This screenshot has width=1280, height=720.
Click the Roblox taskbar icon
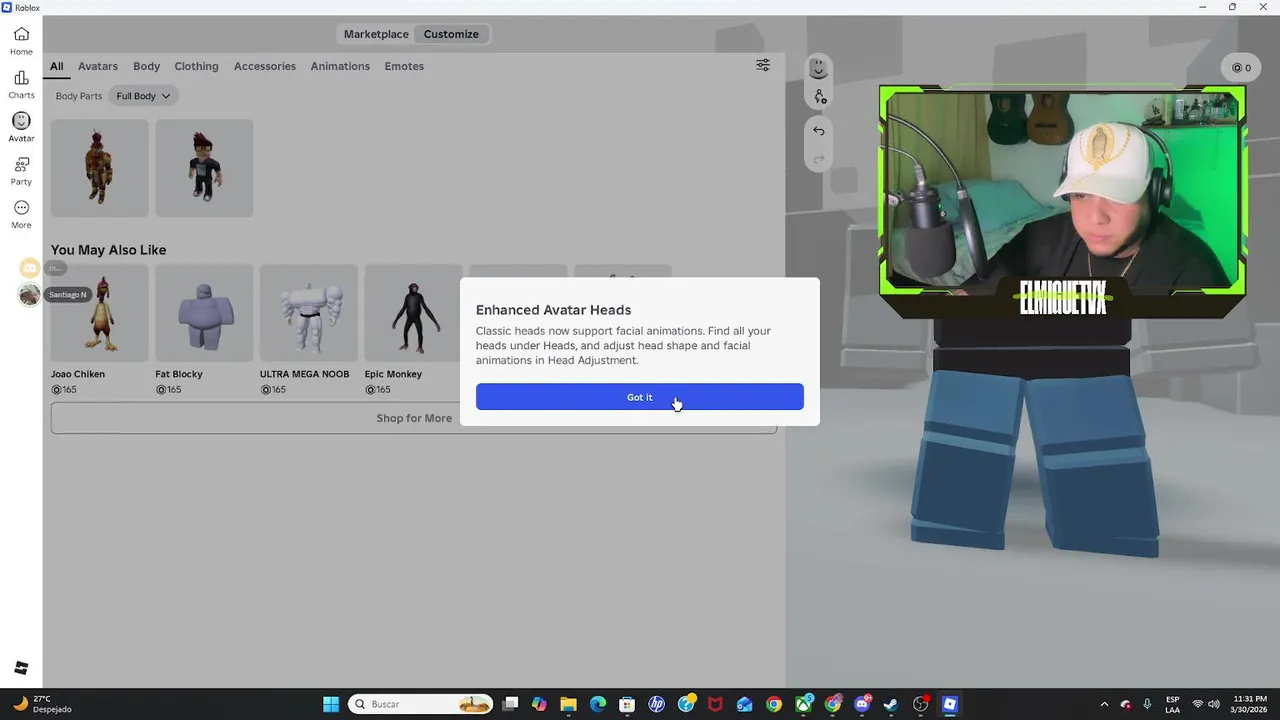[x=950, y=704]
